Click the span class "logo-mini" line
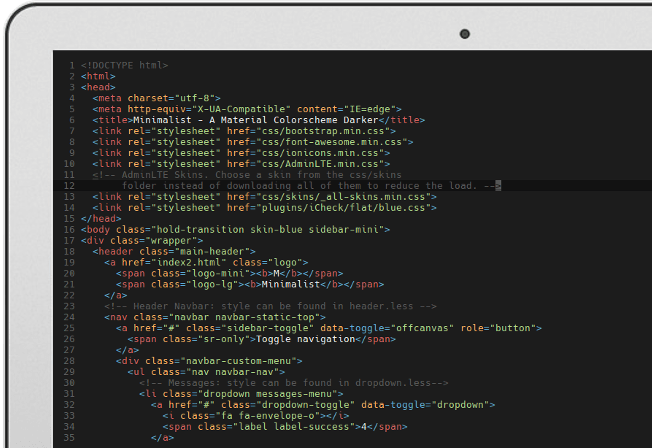The height and width of the screenshot is (448, 652). 230,273
